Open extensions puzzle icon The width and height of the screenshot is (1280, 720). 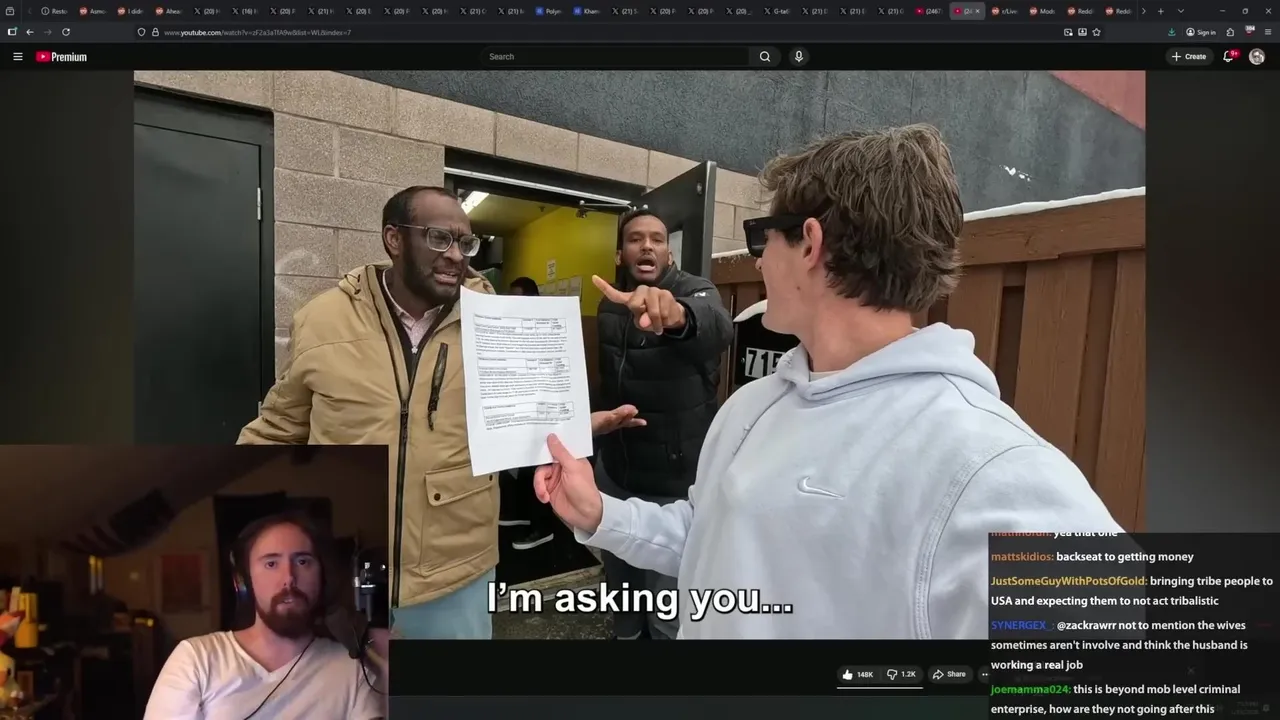1231,32
